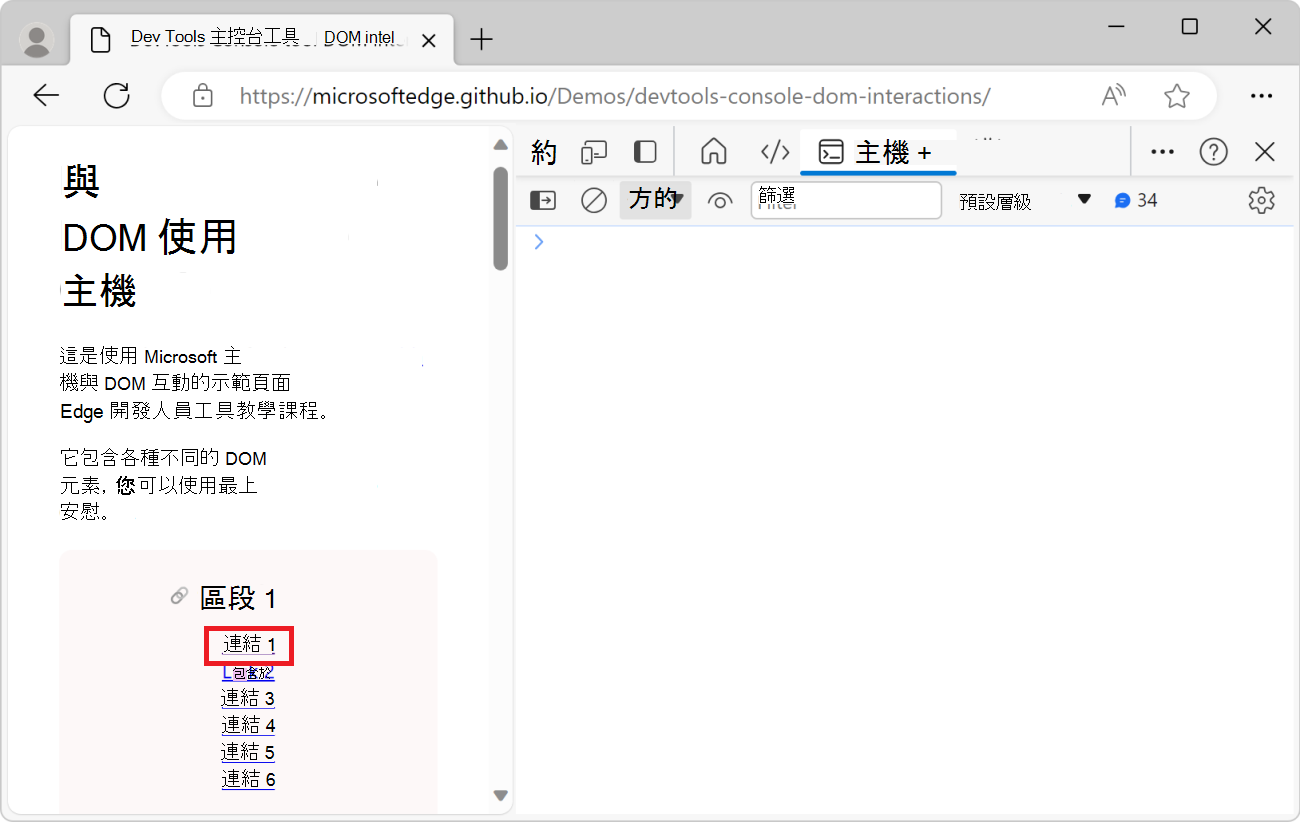Click the console filter input field
This screenshot has width=1300, height=822.
tap(846, 200)
